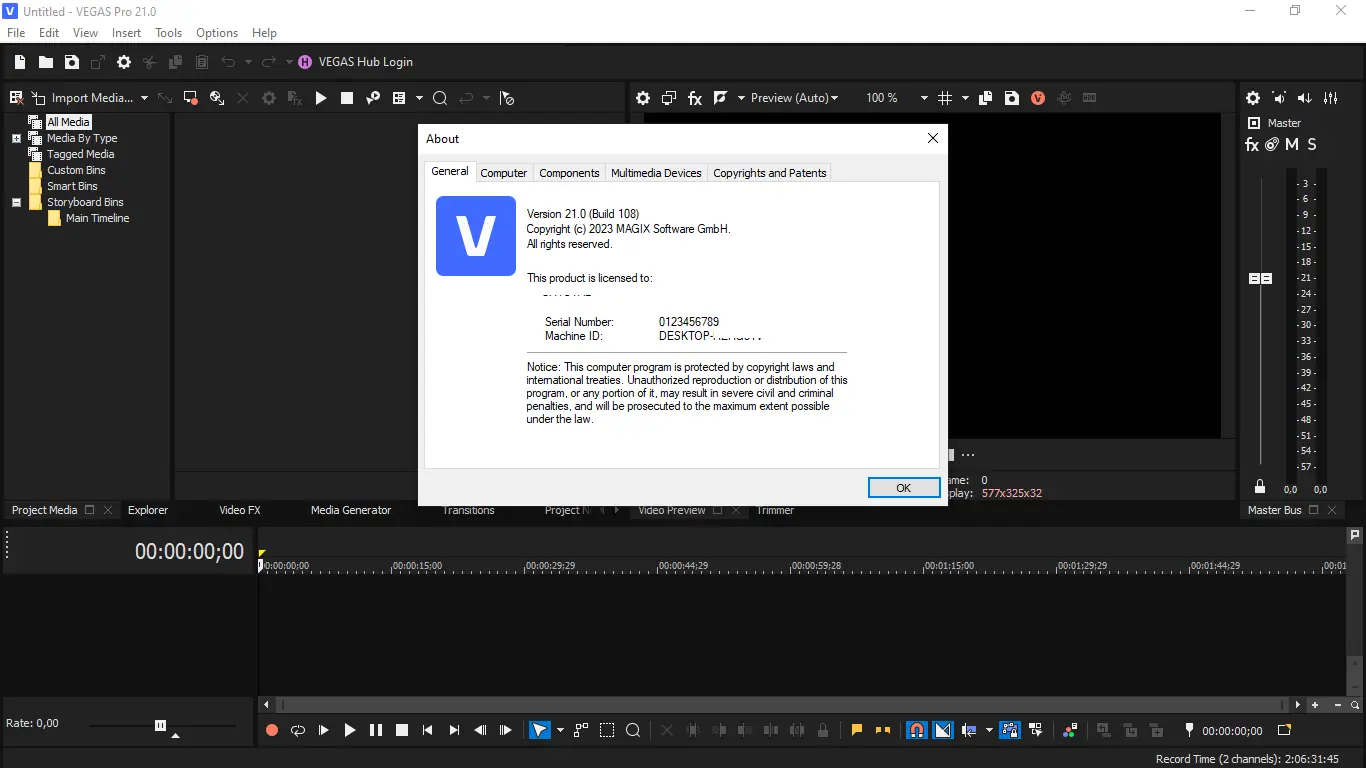Switch to the Components tab in About
This screenshot has height=768, width=1366.
(569, 173)
